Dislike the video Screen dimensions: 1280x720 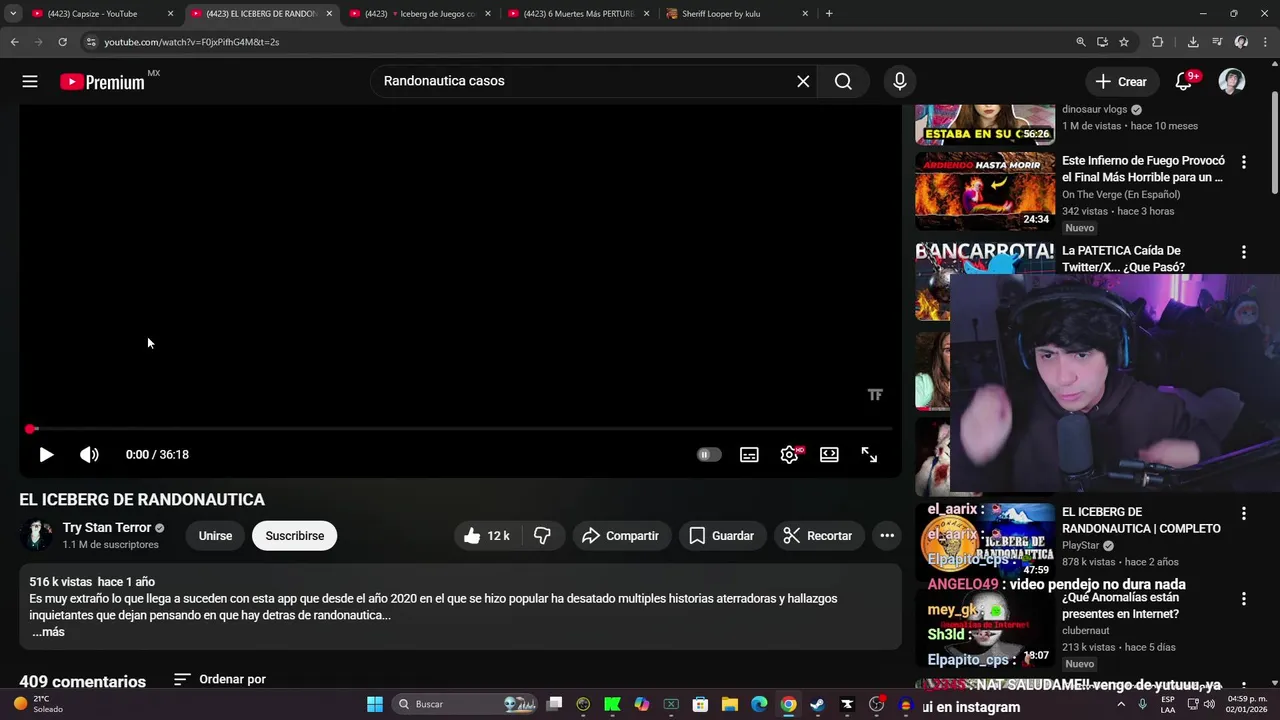point(543,536)
